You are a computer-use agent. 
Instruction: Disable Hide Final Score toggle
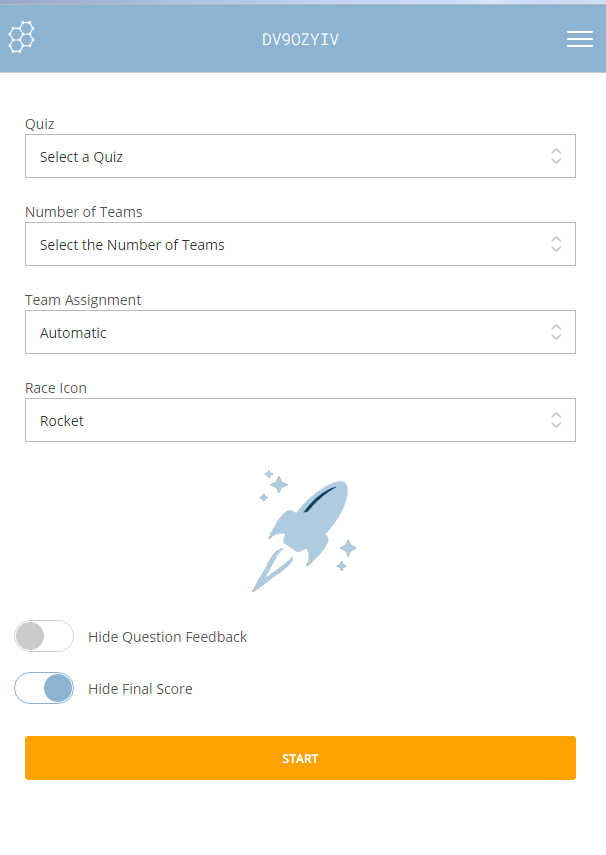[44, 688]
